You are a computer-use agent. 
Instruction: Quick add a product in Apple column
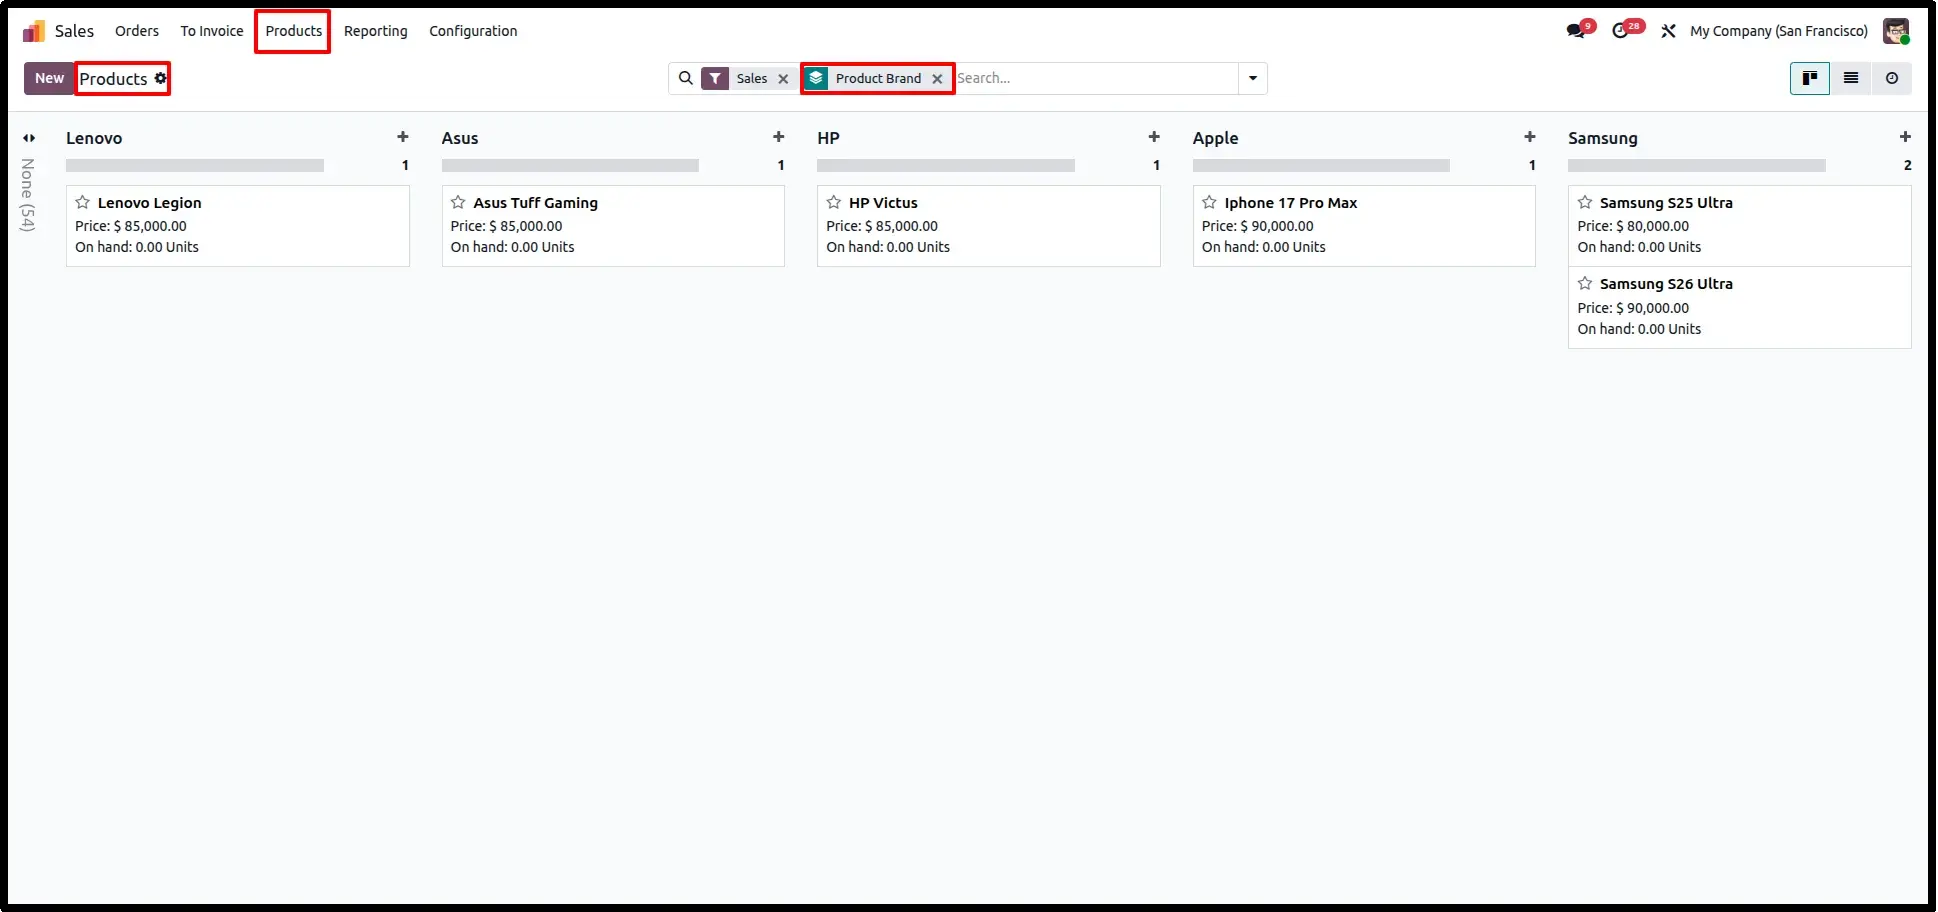(x=1530, y=137)
